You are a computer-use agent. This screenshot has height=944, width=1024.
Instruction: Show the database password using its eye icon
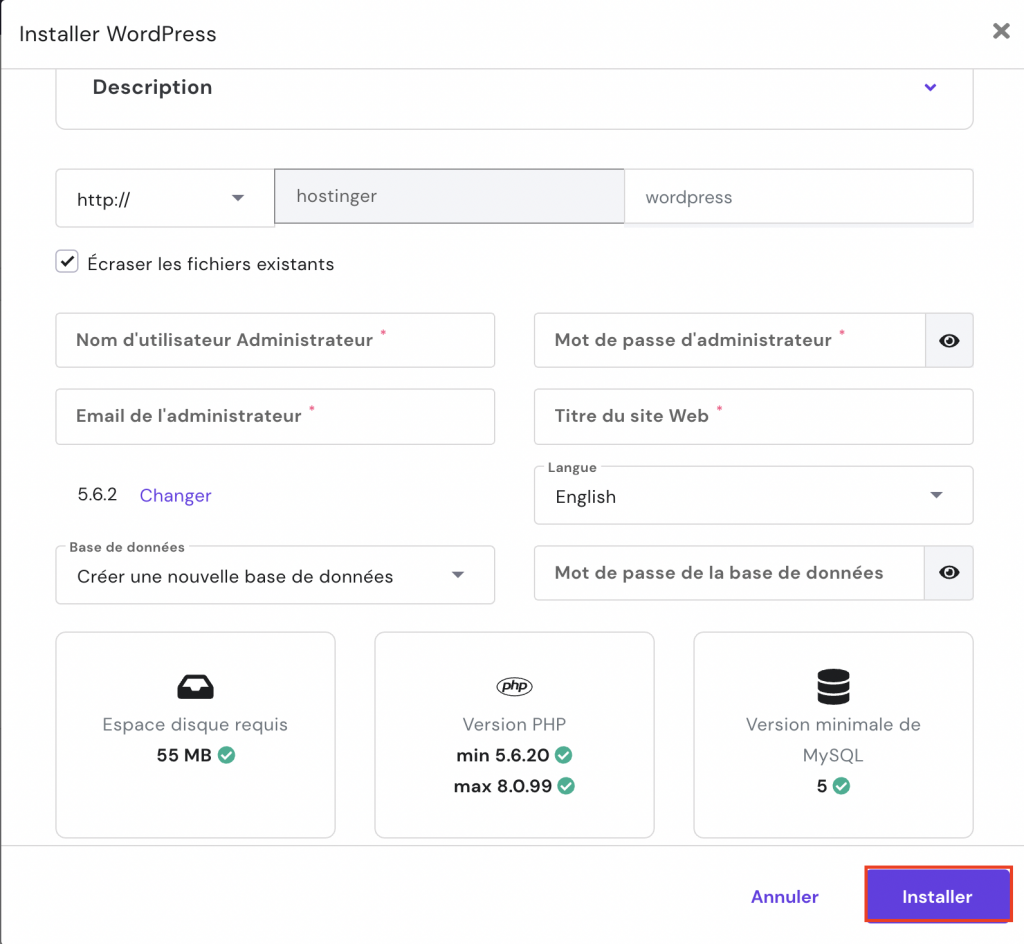(x=949, y=572)
